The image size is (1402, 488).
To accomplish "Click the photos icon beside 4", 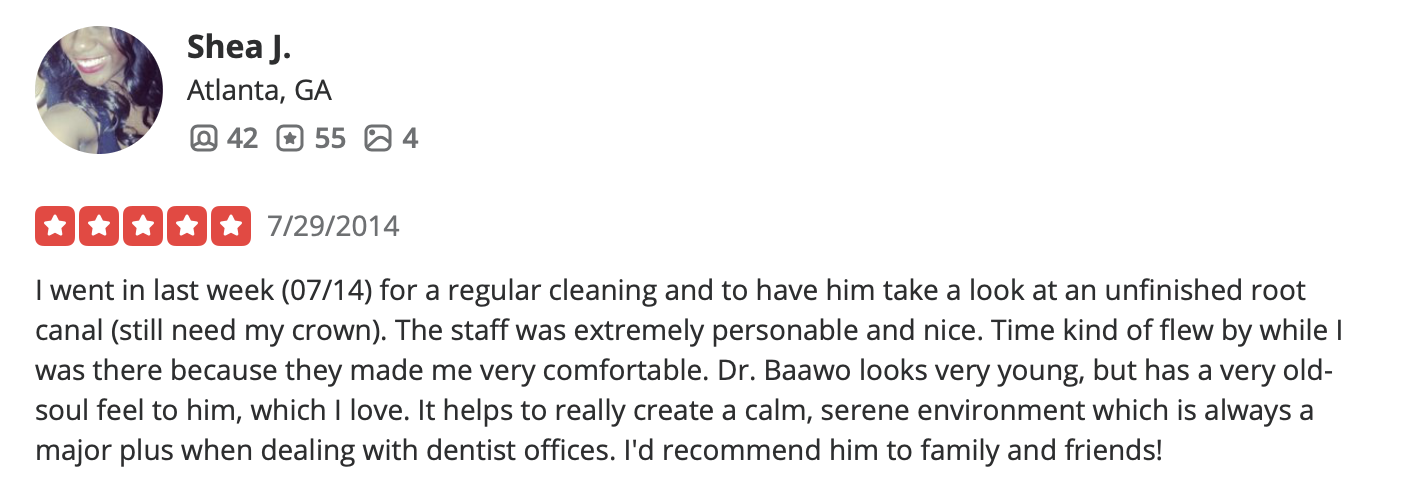I will click(378, 138).
